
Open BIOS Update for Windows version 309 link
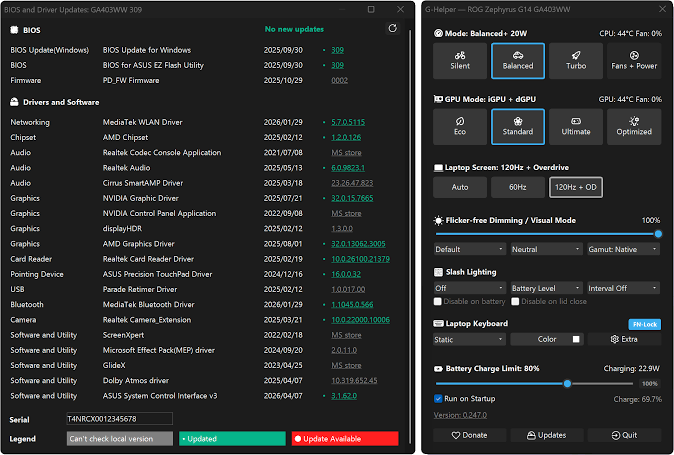(x=337, y=50)
